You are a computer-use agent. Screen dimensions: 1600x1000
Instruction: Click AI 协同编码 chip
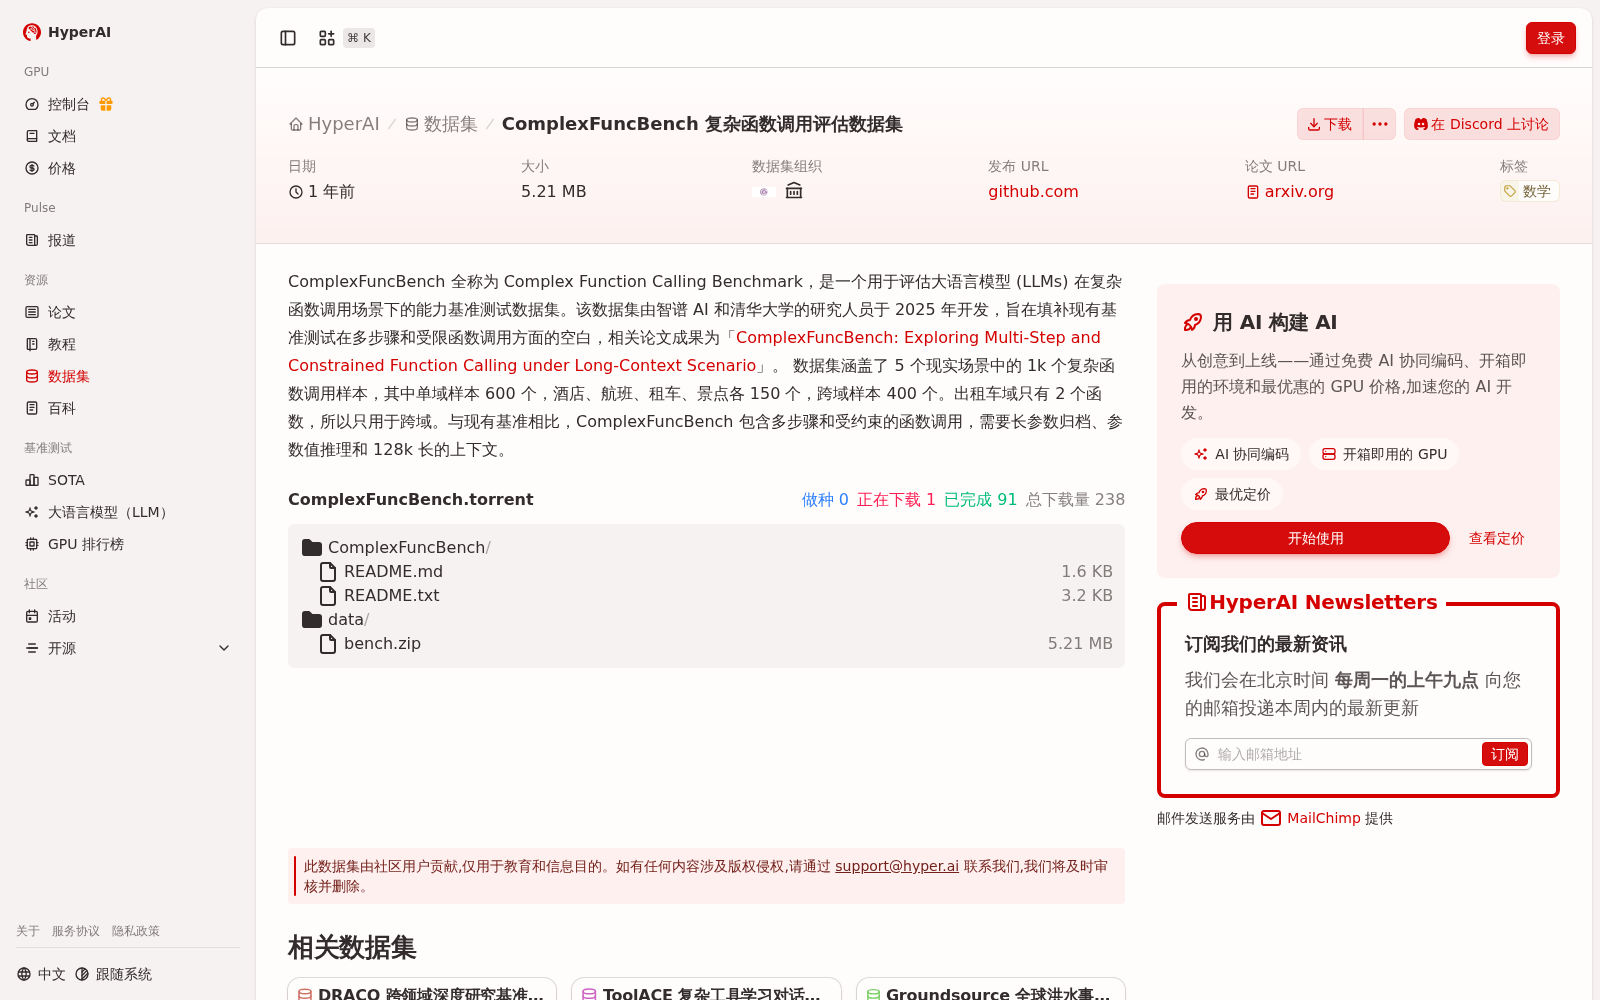pyautogui.click(x=1241, y=454)
